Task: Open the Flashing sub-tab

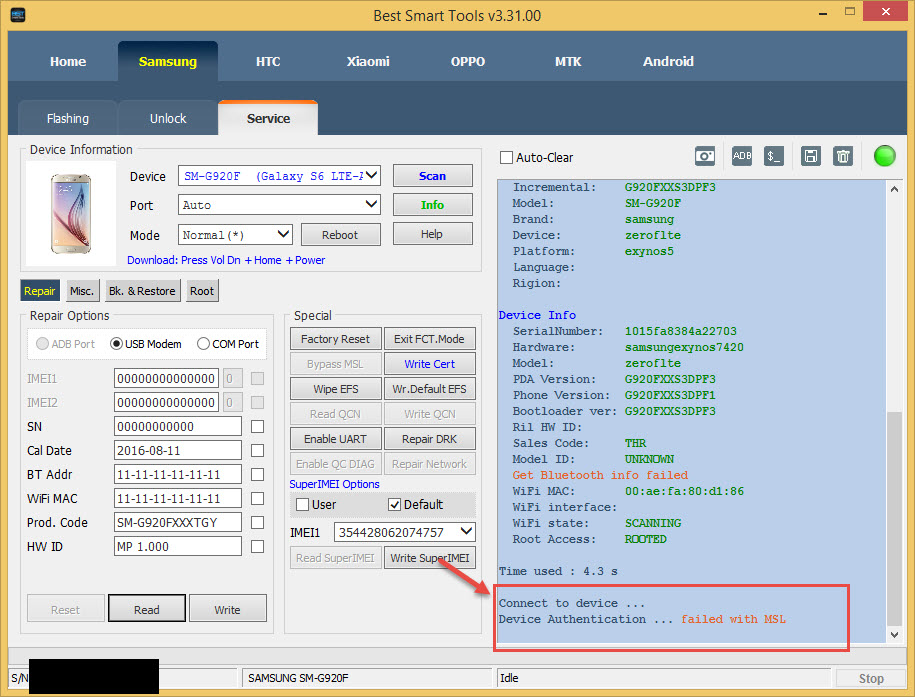Action: pos(68,119)
